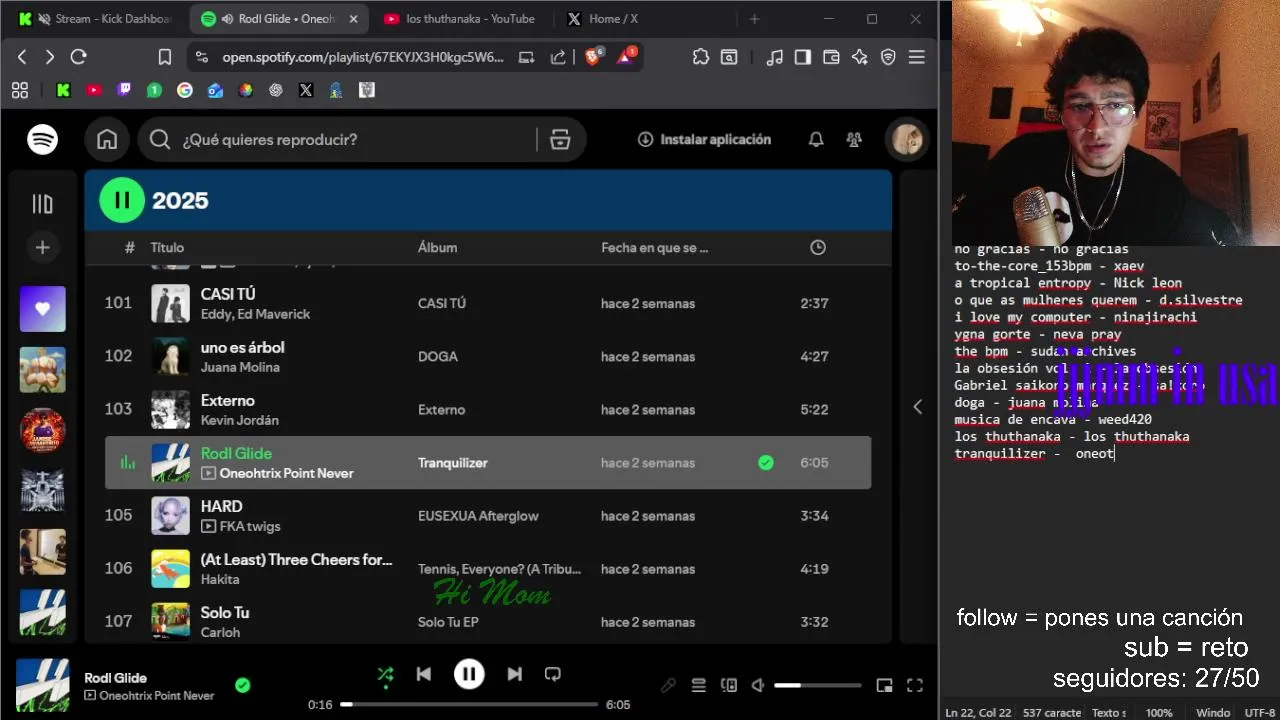The height and width of the screenshot is (720, 1280).
Task: Skip to next track
Action: click(x=514, y=674)
